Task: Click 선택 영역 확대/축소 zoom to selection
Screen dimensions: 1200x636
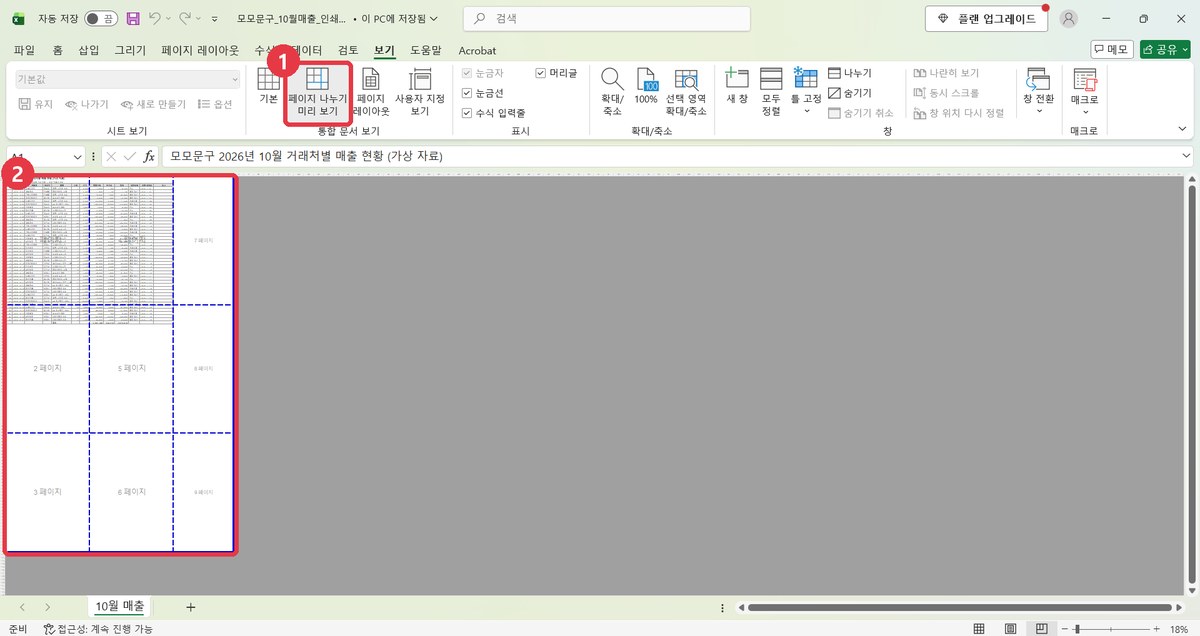Action: click(x=686, y=93)
